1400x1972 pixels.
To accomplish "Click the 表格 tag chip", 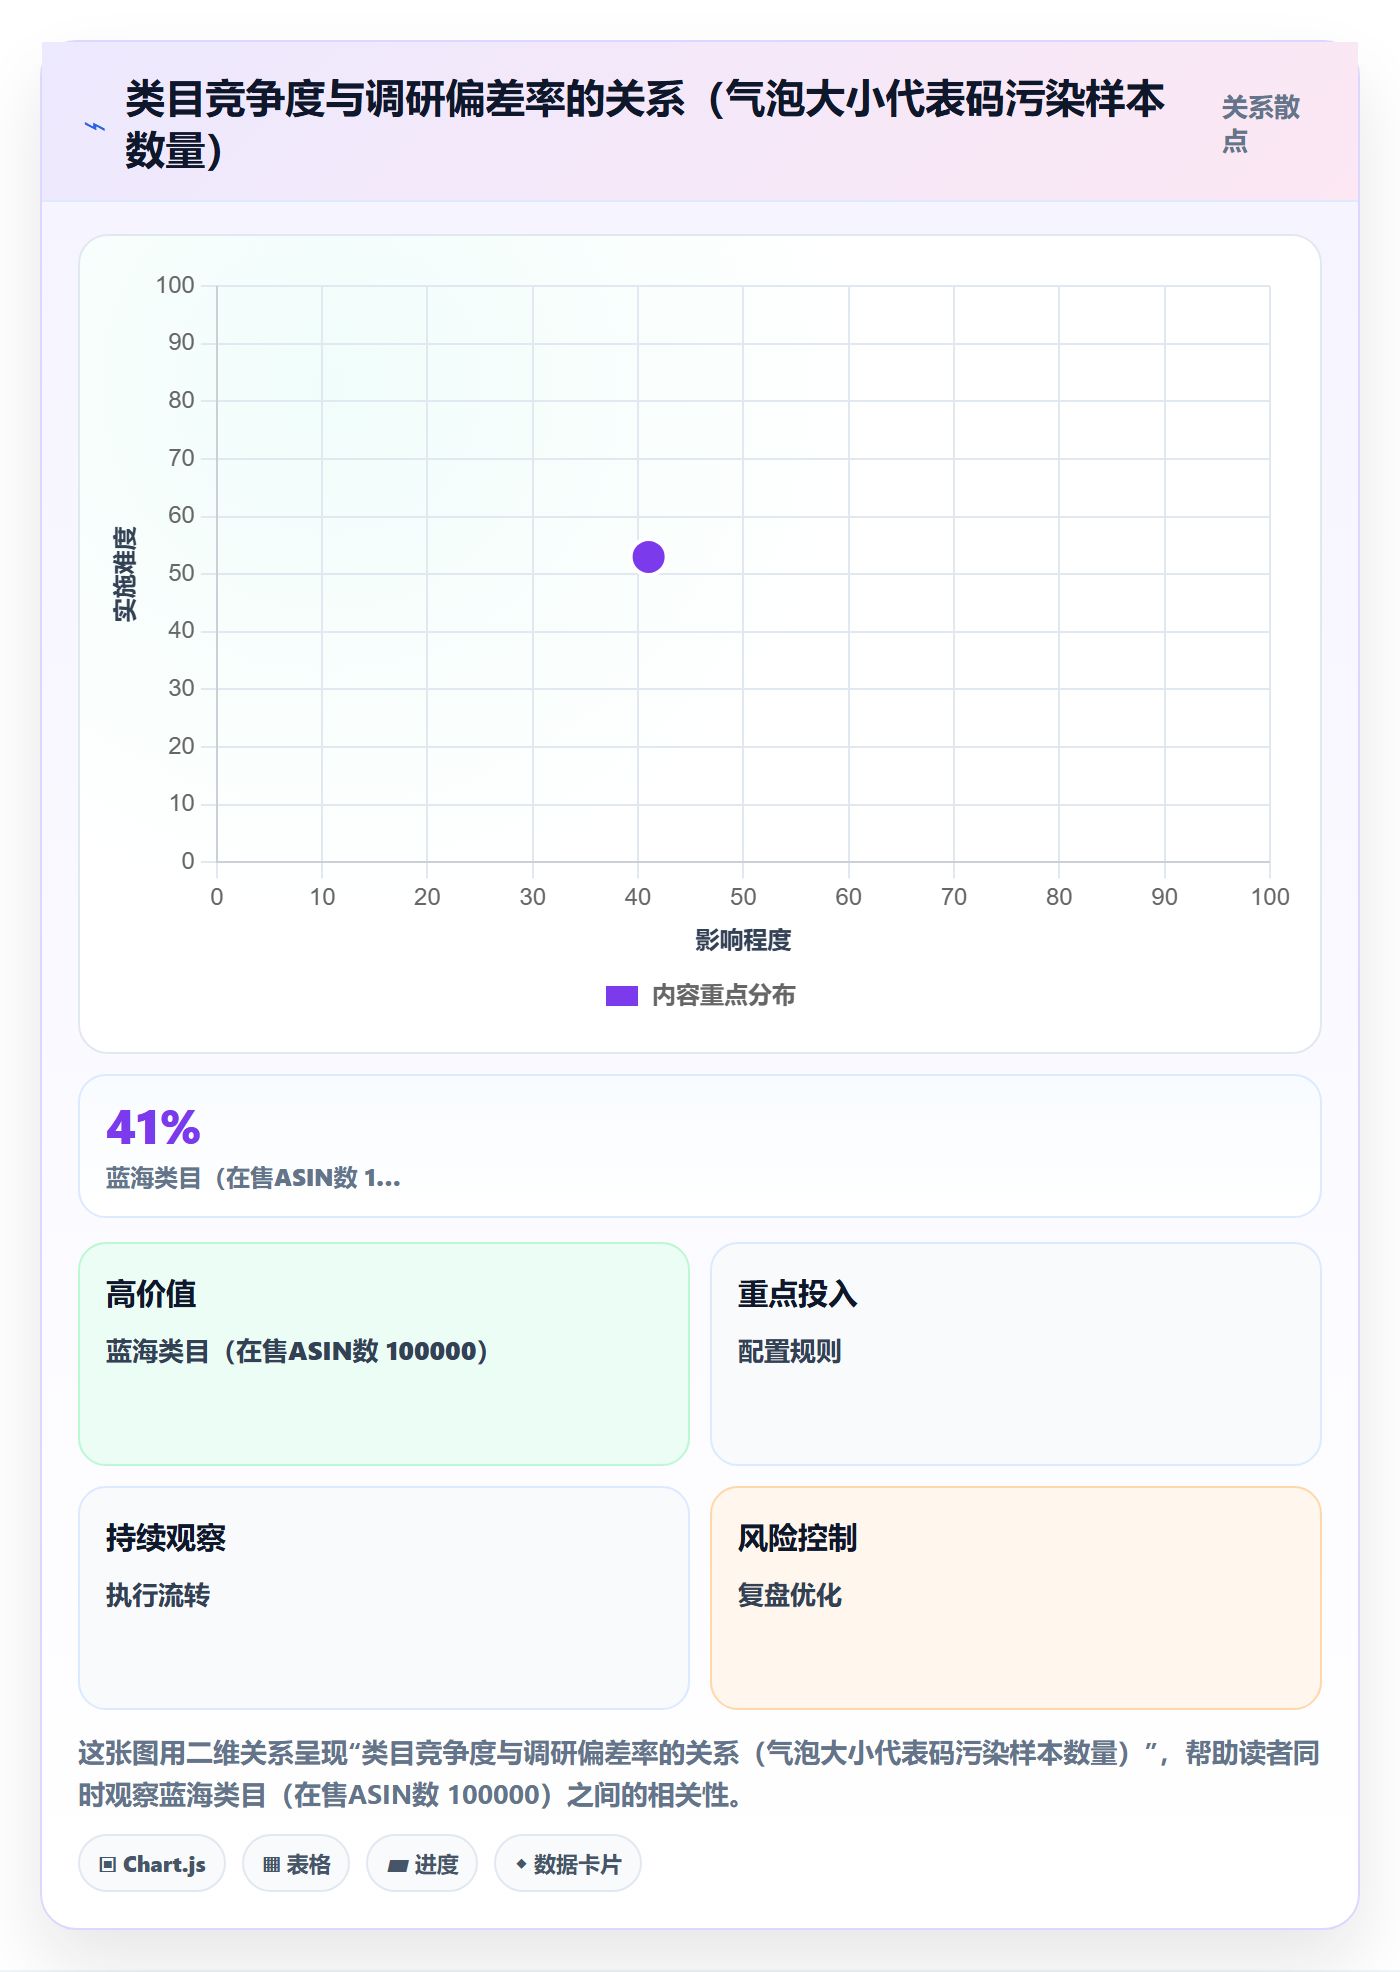I will [x=296, y=1864].
